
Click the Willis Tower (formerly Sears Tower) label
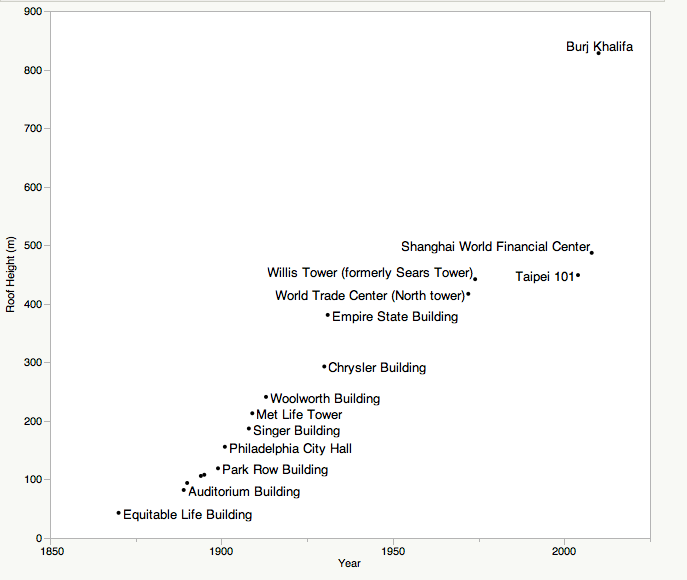370,273
